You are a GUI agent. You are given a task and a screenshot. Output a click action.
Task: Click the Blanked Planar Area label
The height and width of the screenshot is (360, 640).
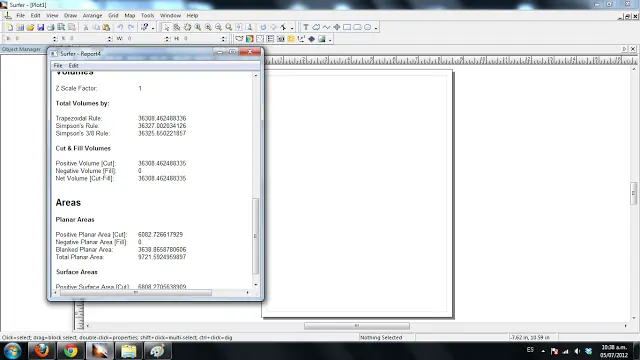tap(84, 250)
